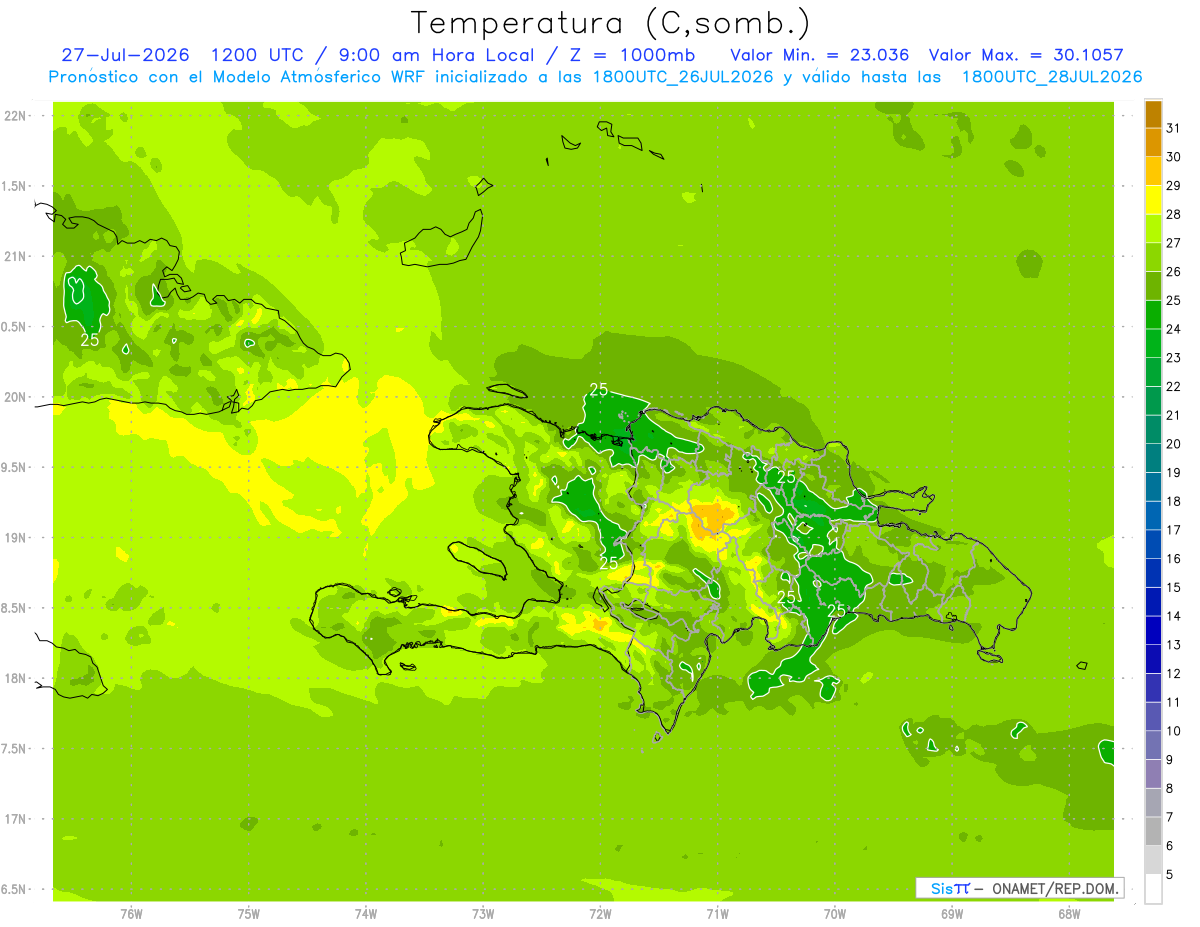Click the 25 contour label on Haiti's north coast
1200x927 pixels.
click(599, 389)
